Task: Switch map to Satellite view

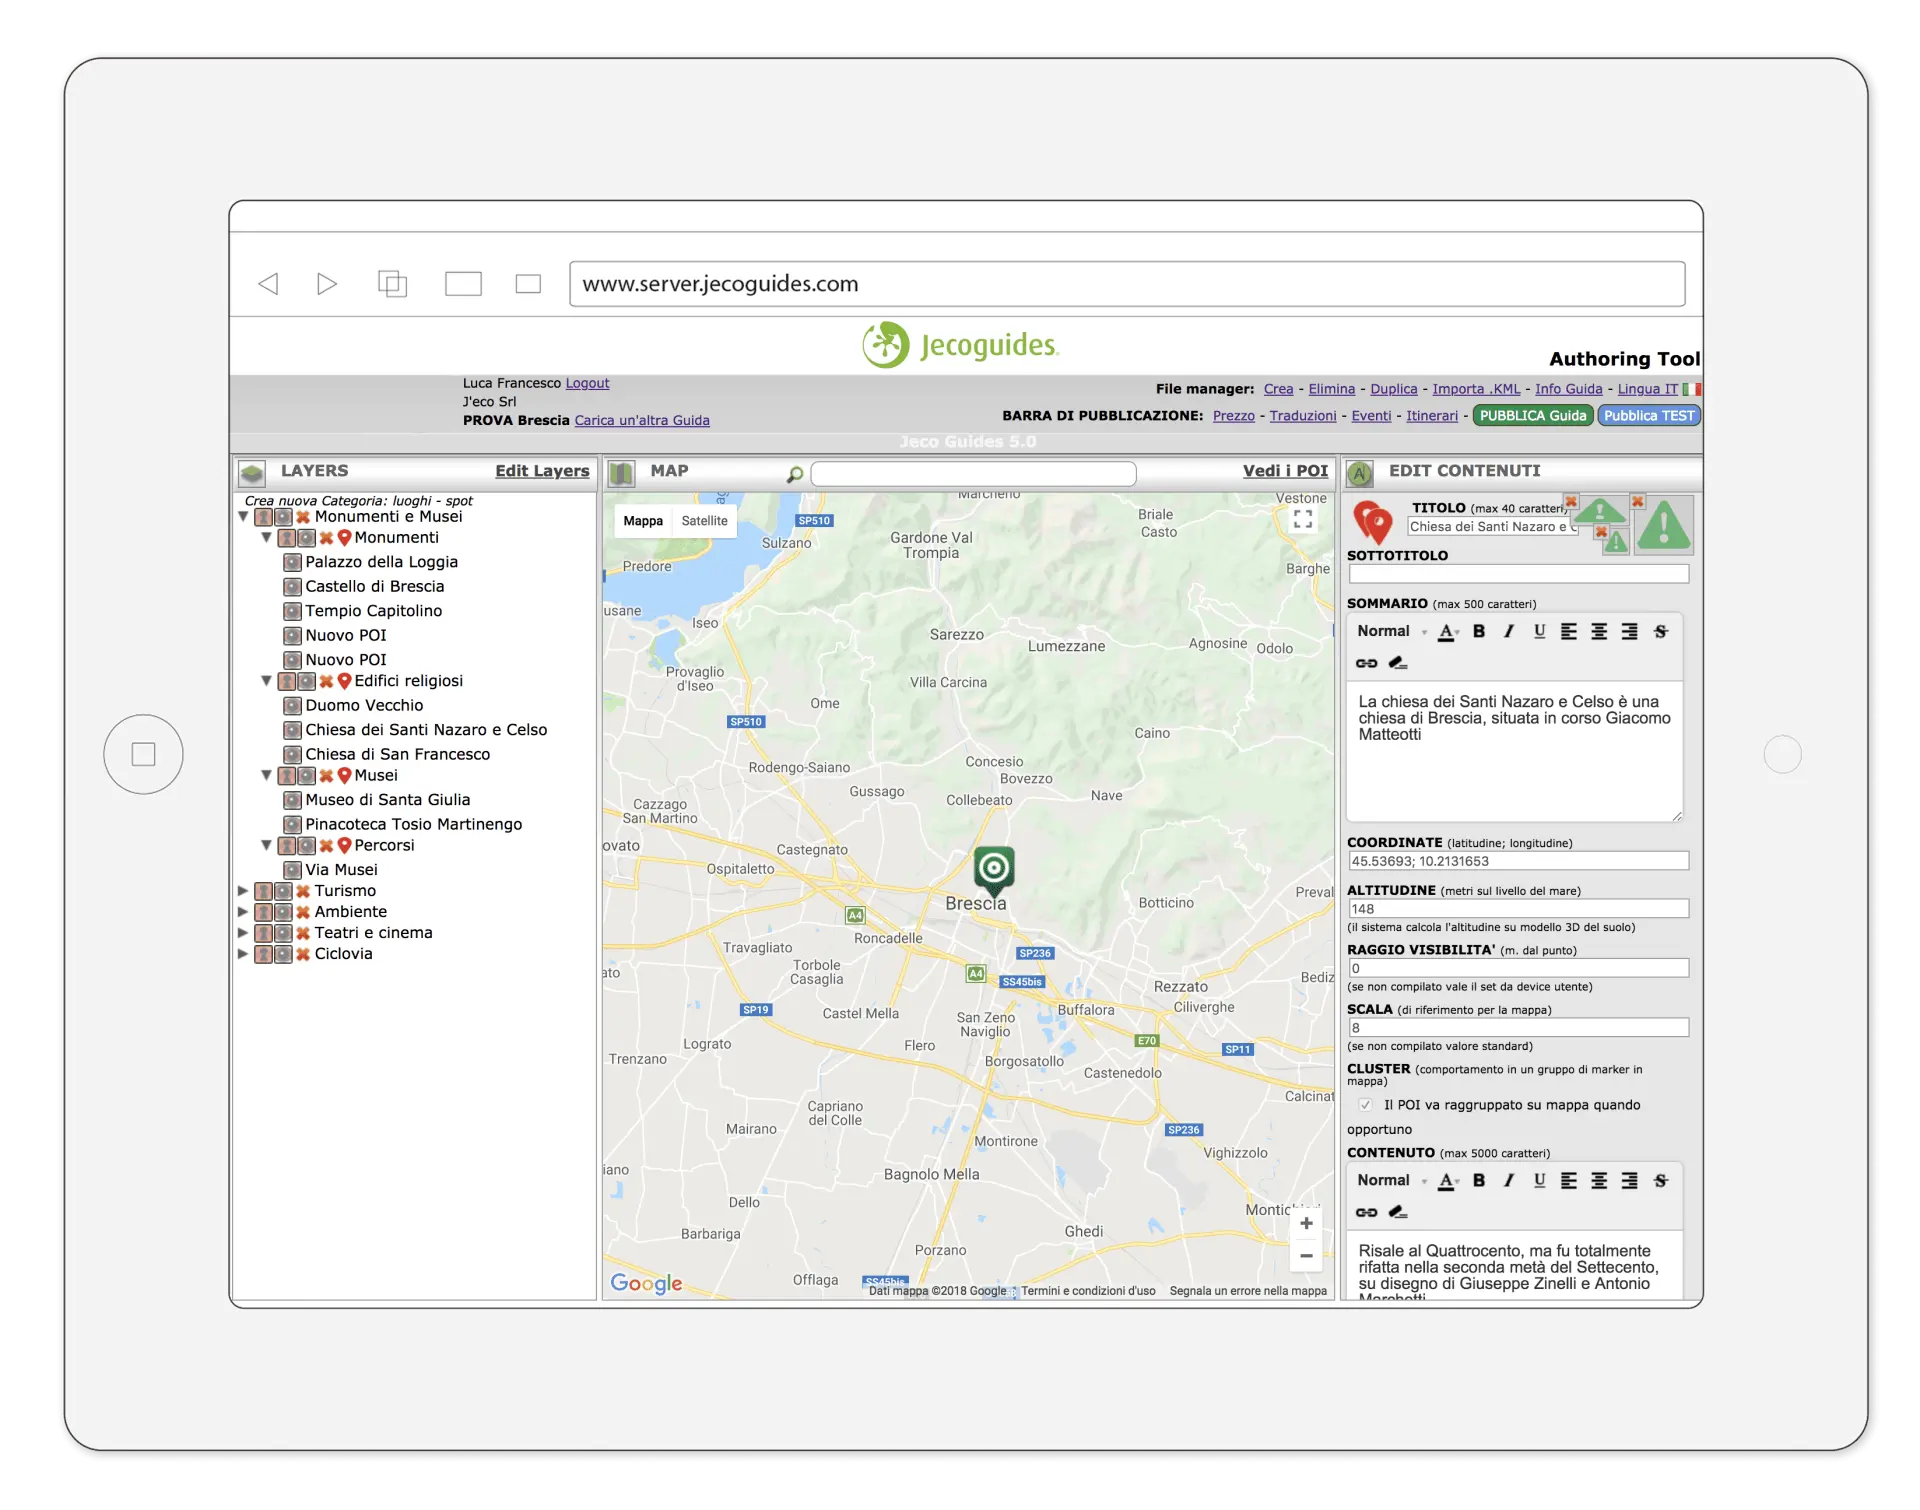Action: coord(704,521)
